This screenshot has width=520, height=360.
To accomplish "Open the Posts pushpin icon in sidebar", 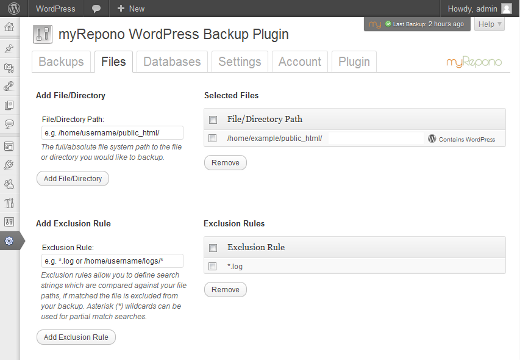I will [x=9, y=49].
